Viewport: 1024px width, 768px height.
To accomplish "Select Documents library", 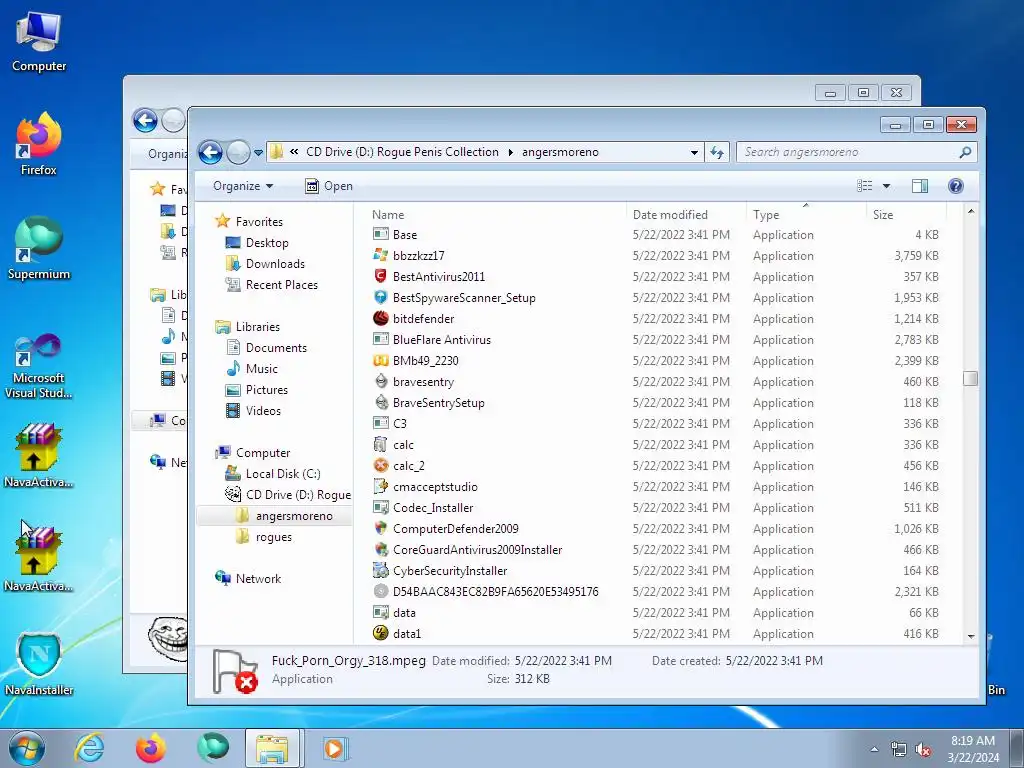I will point(276,347).
